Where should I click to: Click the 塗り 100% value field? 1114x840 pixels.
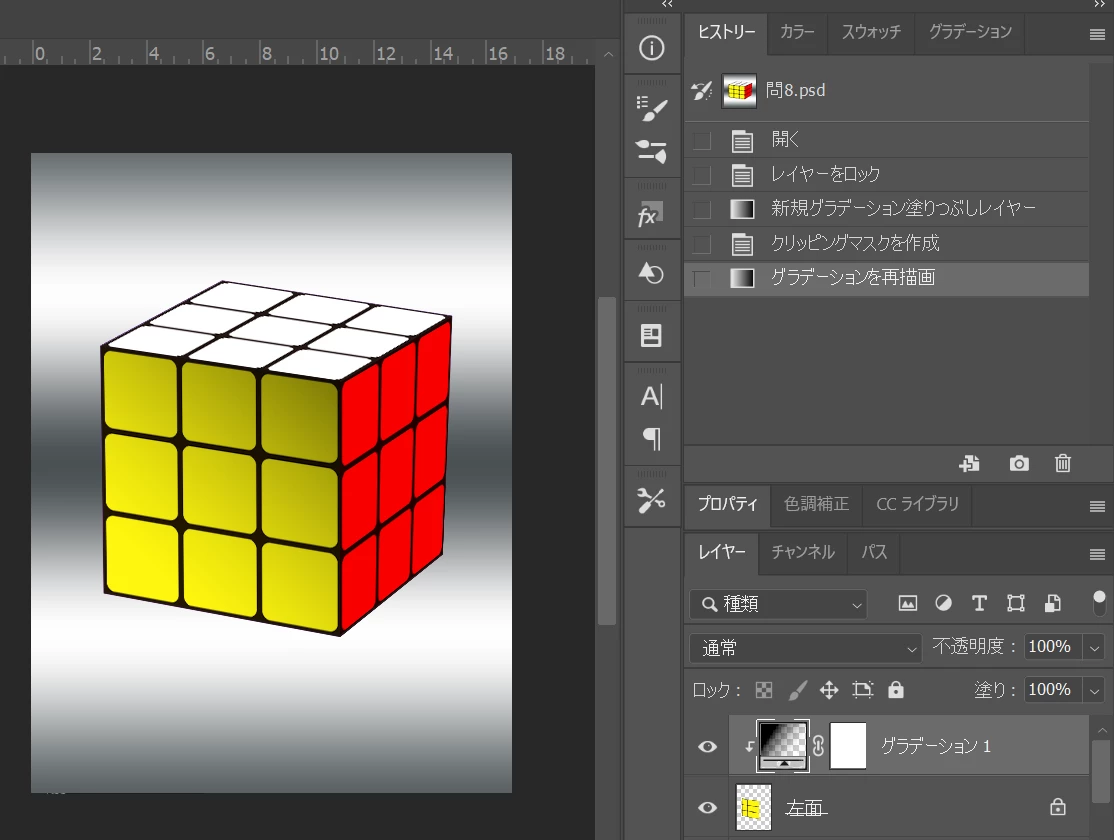pyautogui.click(x=1053, y=689)
